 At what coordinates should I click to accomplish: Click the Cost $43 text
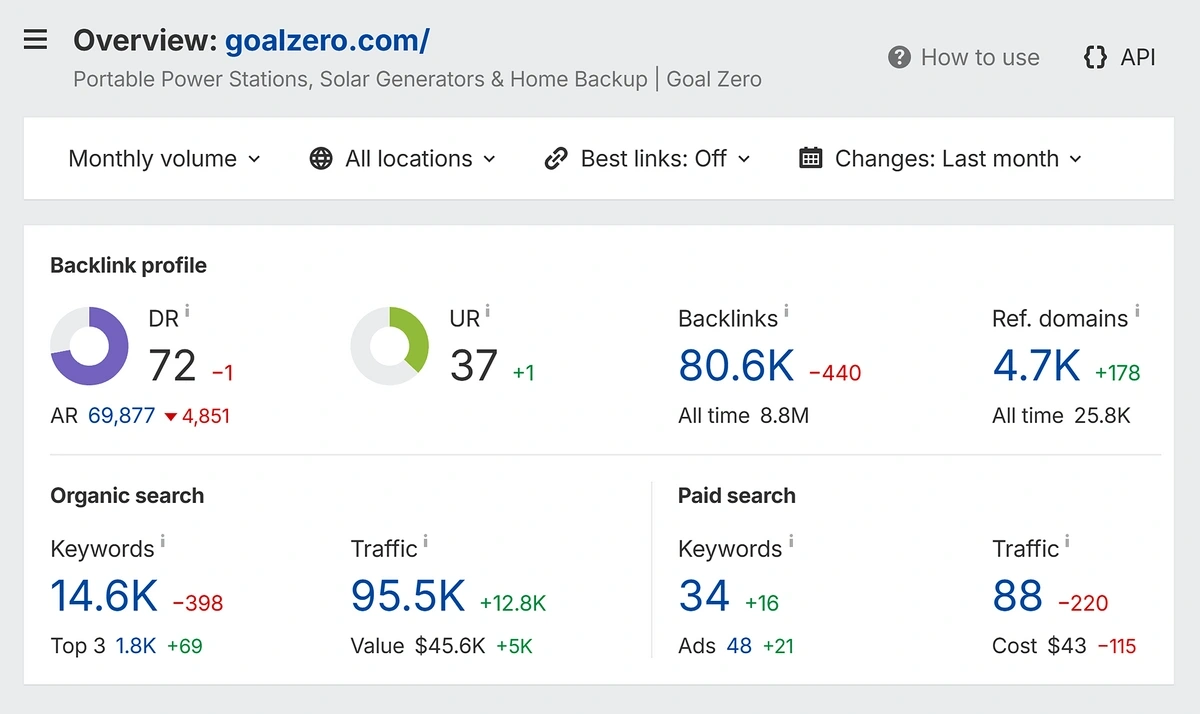(x=1039, y=646)
